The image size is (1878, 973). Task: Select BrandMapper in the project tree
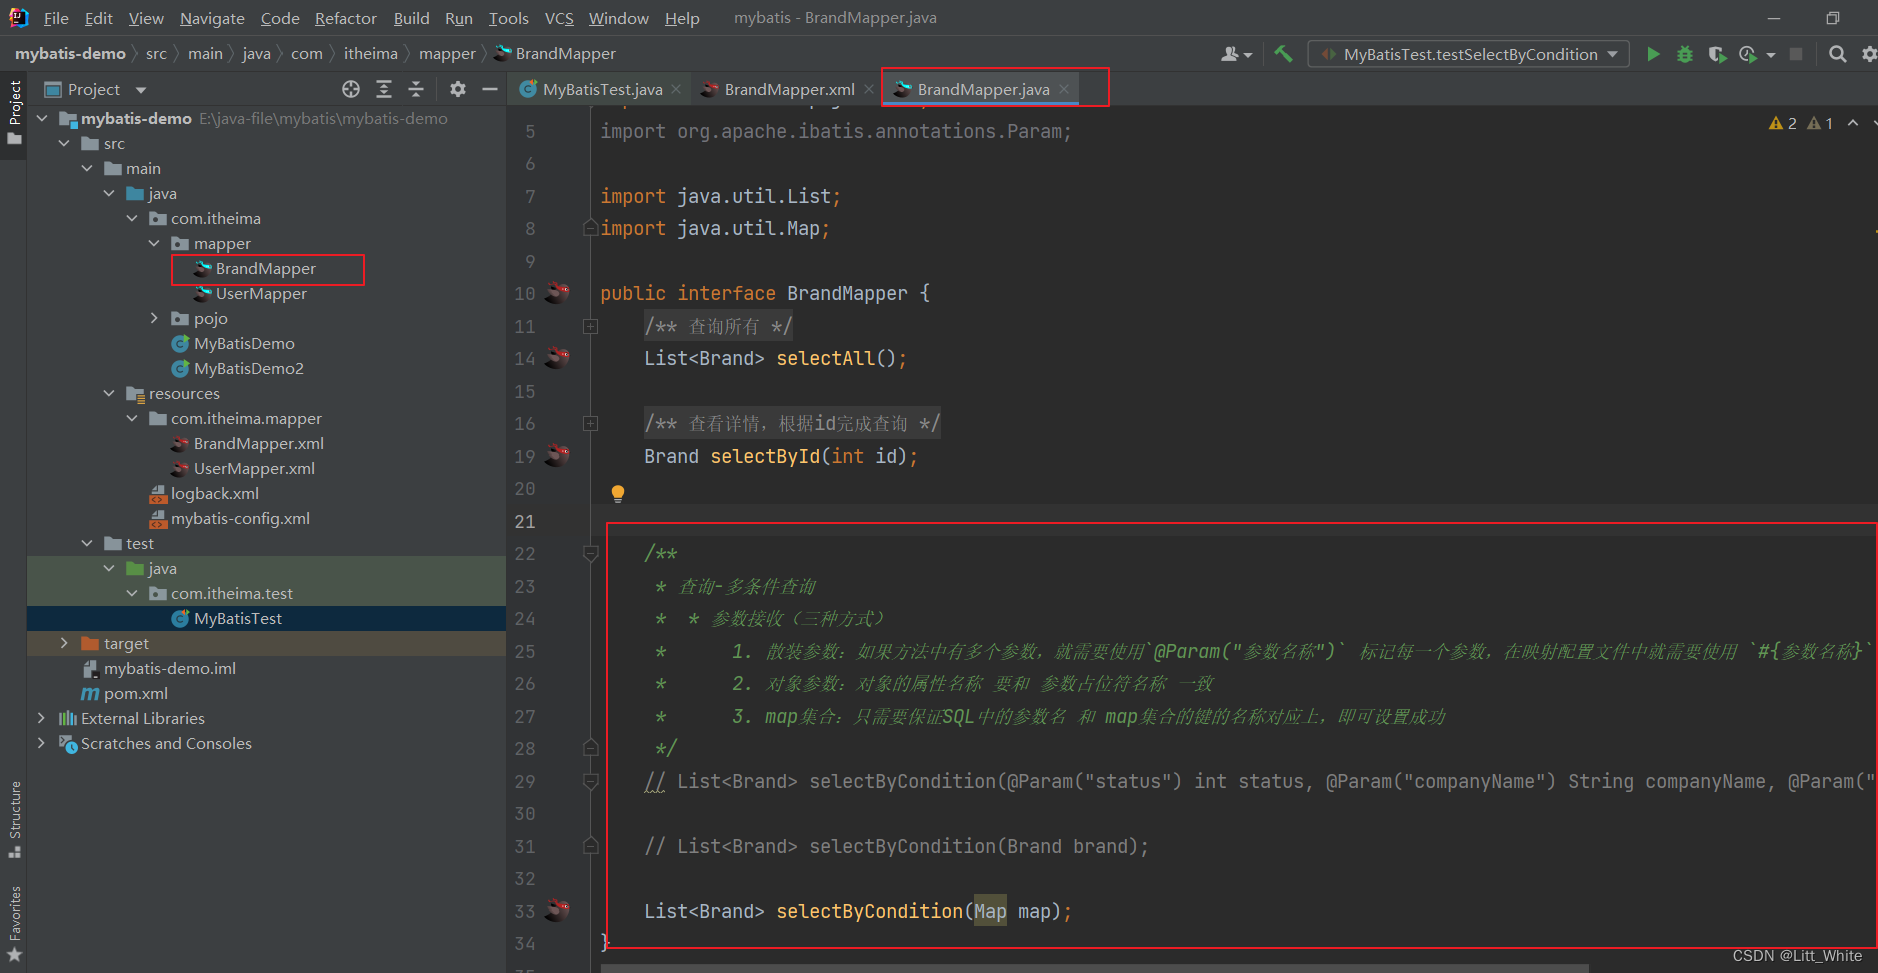[x=265, y=268]
